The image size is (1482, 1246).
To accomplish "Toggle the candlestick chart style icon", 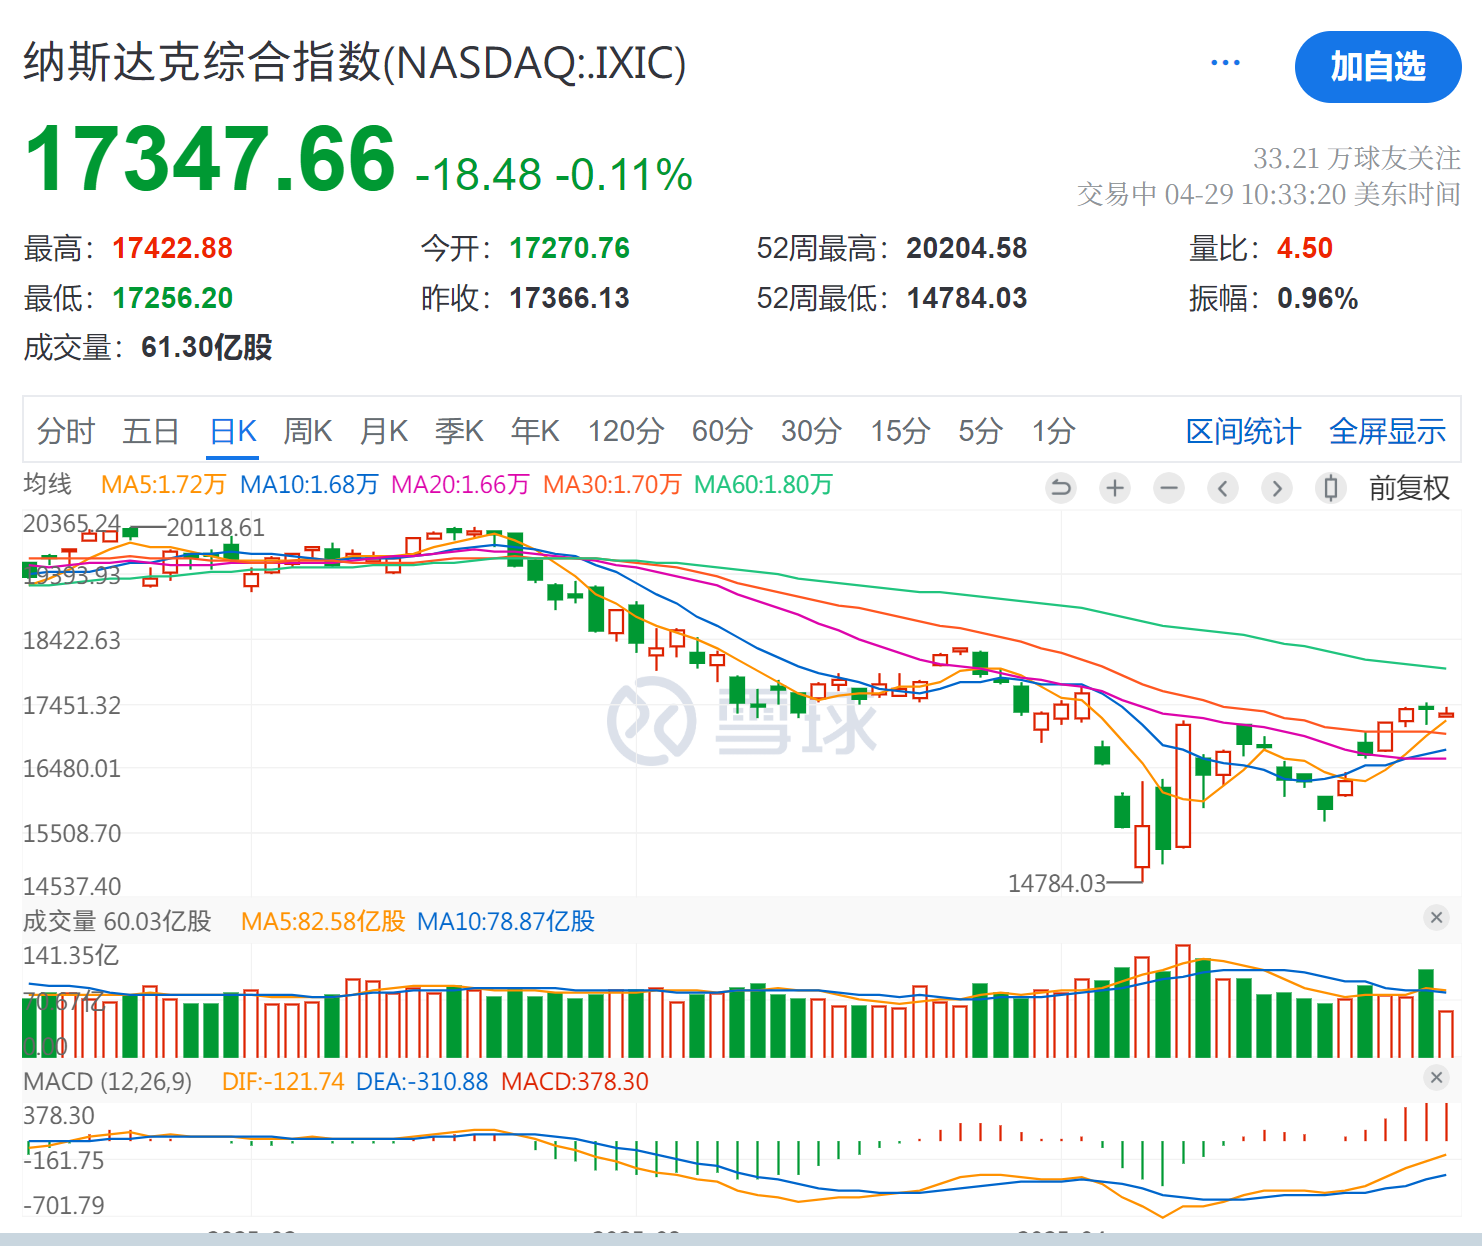I will tap(1331, 488).
